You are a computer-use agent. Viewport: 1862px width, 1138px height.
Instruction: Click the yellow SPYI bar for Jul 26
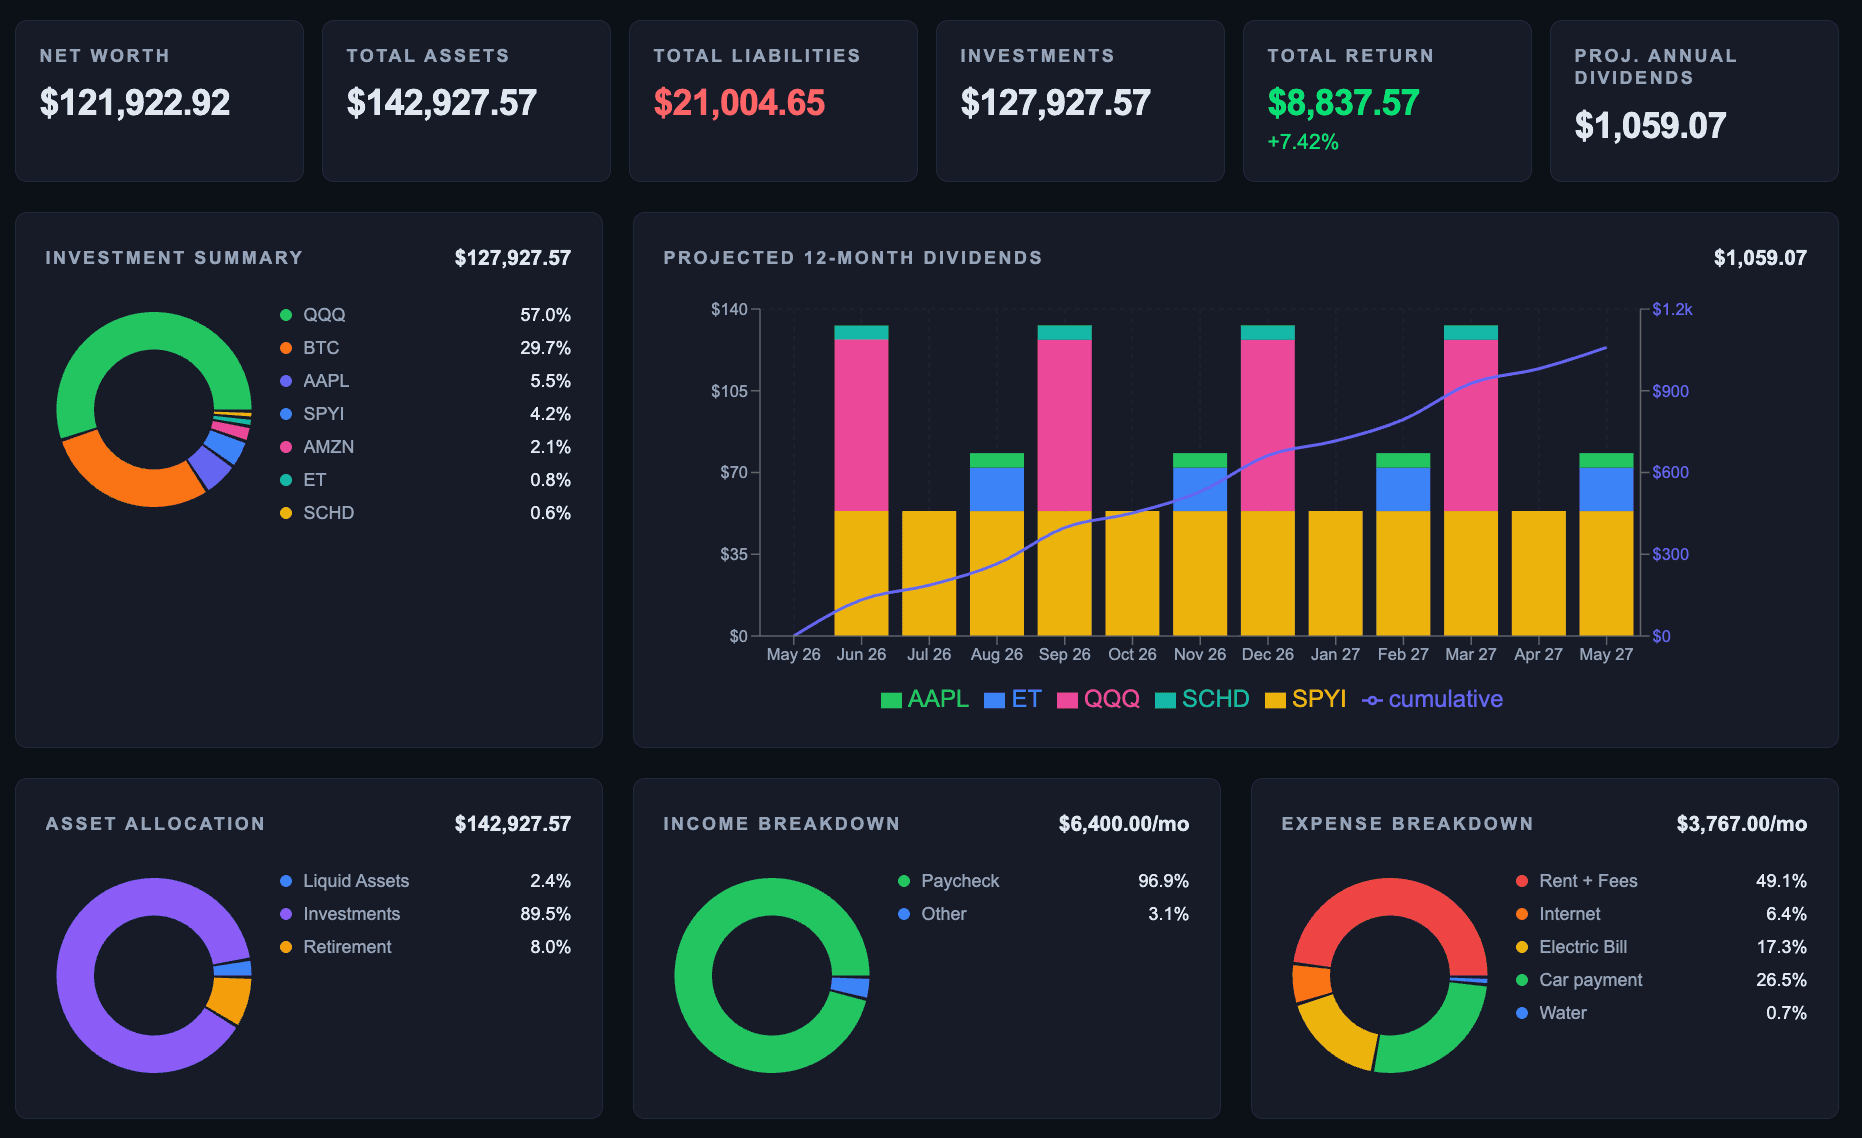[929, 573]
